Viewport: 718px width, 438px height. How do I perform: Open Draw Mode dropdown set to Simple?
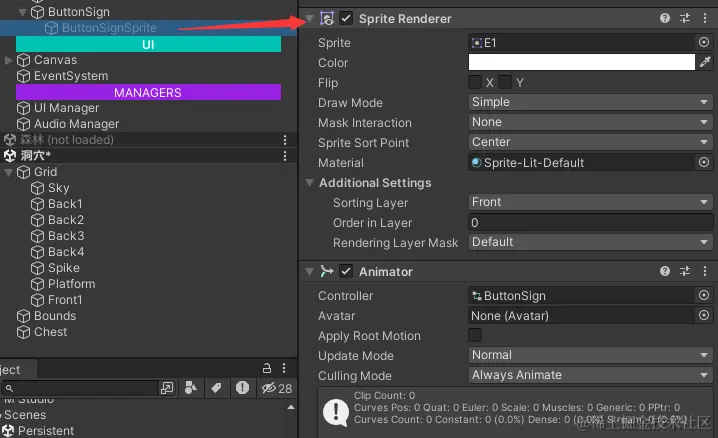coord(590,102)
